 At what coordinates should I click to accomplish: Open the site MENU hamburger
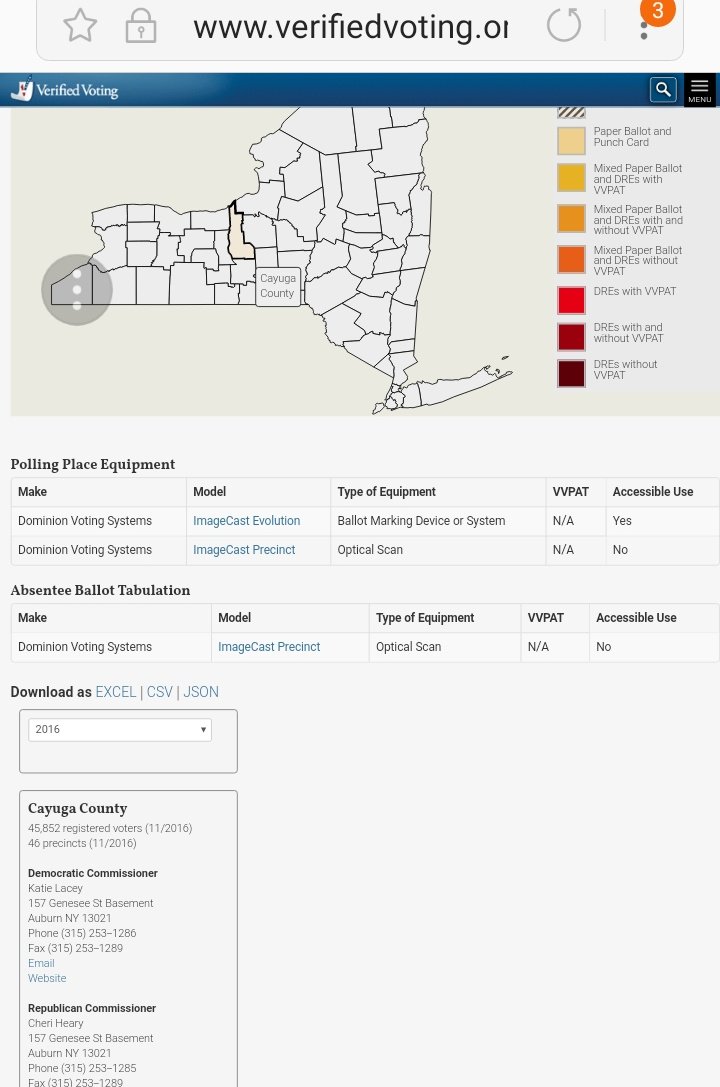(x=700, y=90)
